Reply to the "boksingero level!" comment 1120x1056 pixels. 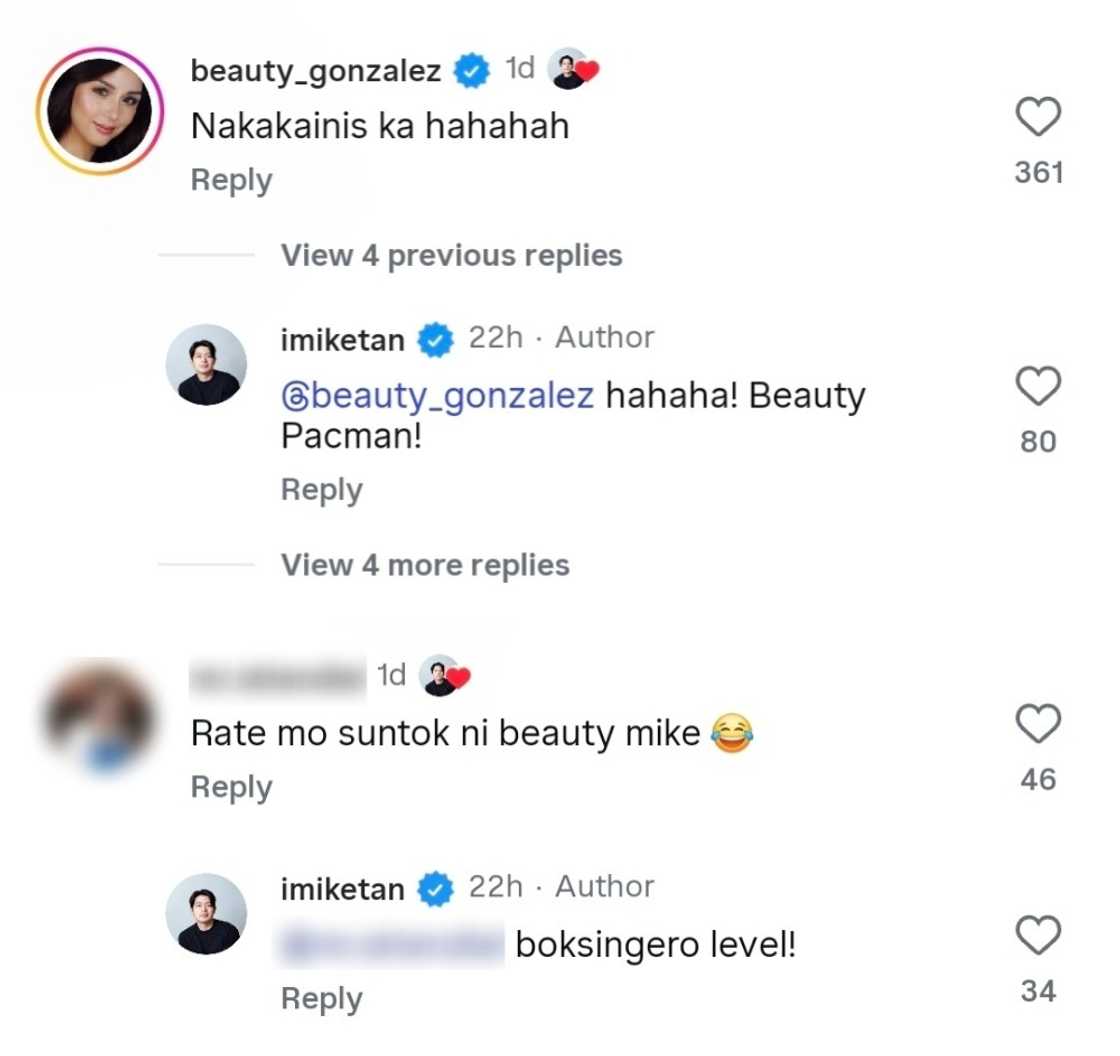point(321,997)
